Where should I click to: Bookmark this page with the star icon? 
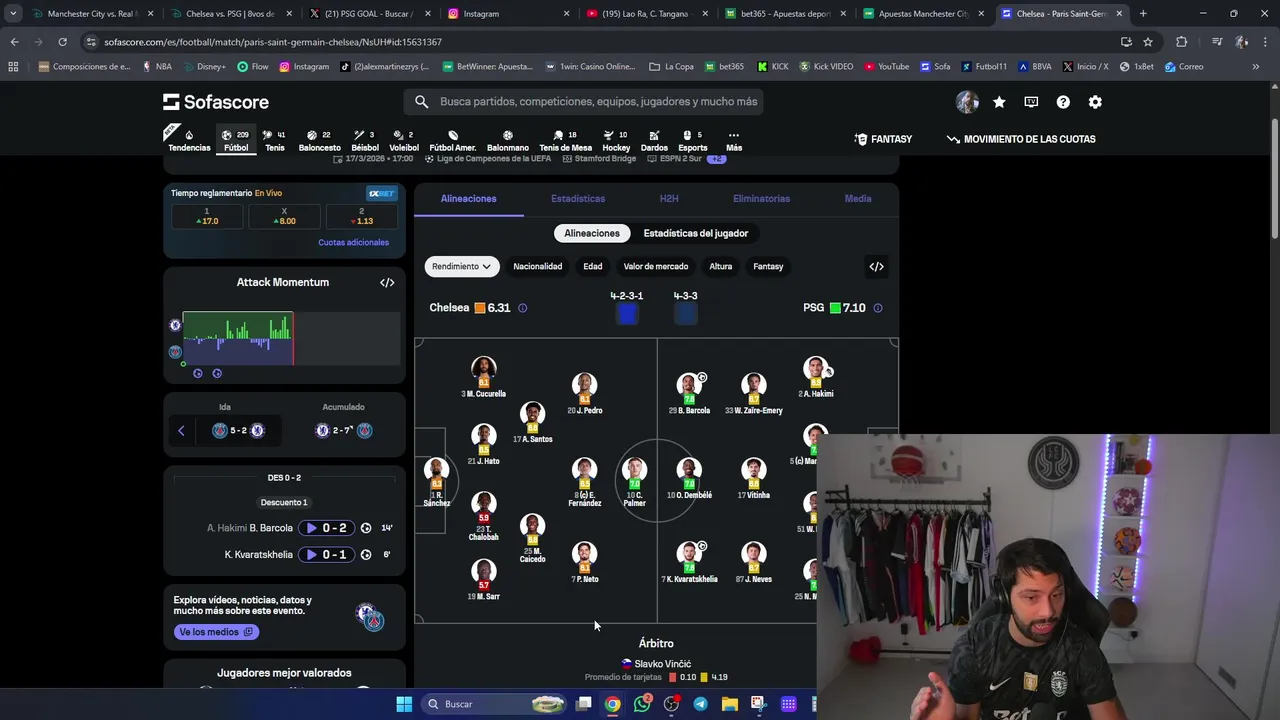click(1148, 42)
